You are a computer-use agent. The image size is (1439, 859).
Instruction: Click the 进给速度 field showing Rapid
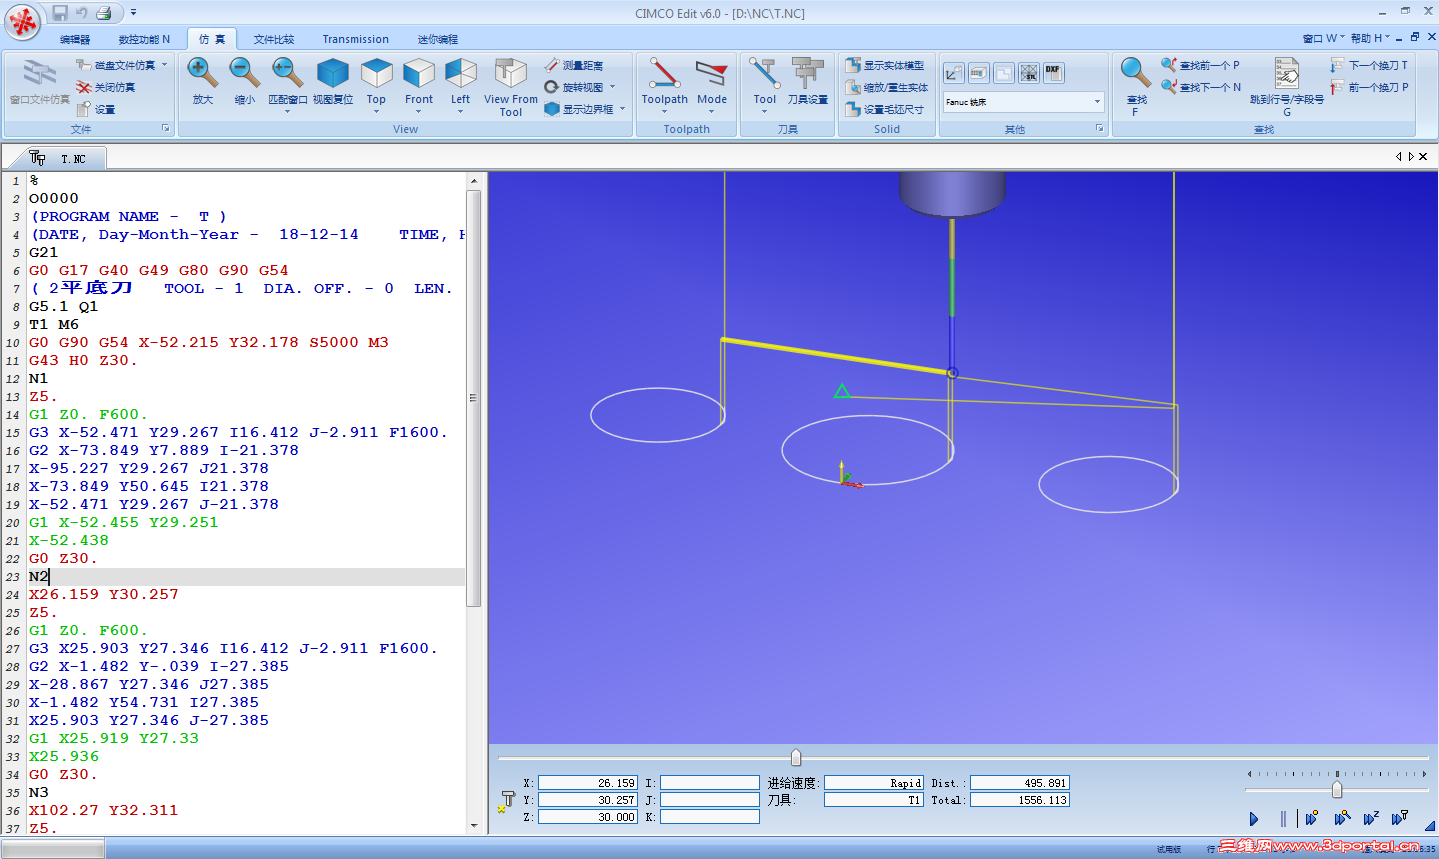[874, 783]
